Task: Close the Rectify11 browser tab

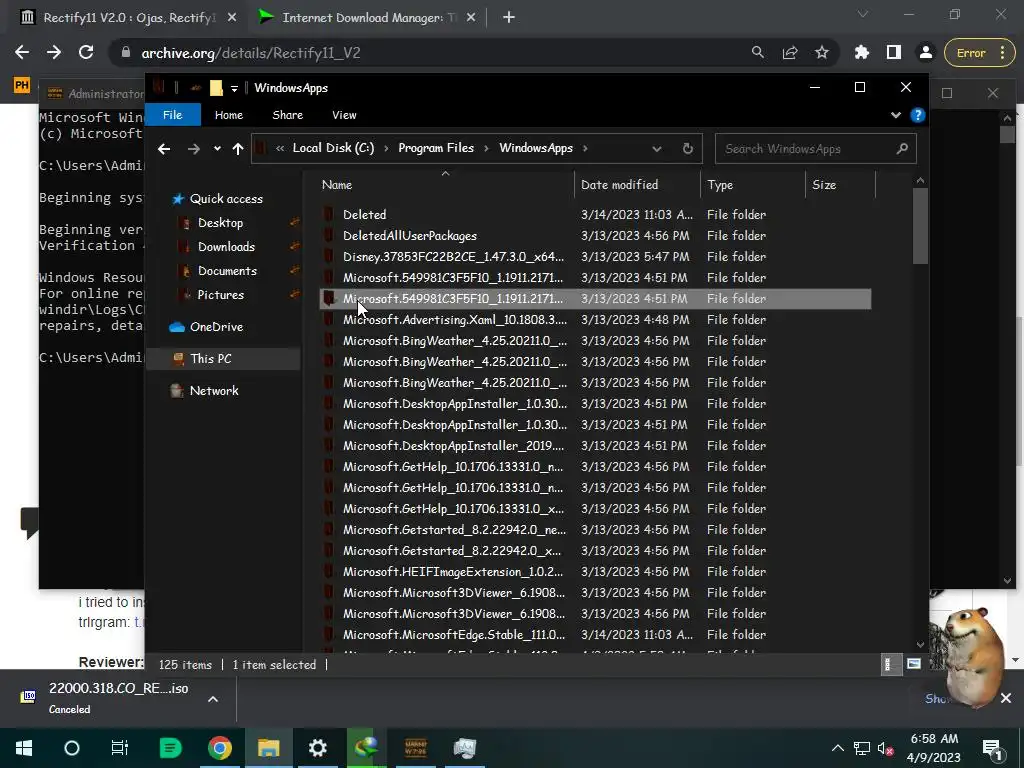Action: click(232, 18)
